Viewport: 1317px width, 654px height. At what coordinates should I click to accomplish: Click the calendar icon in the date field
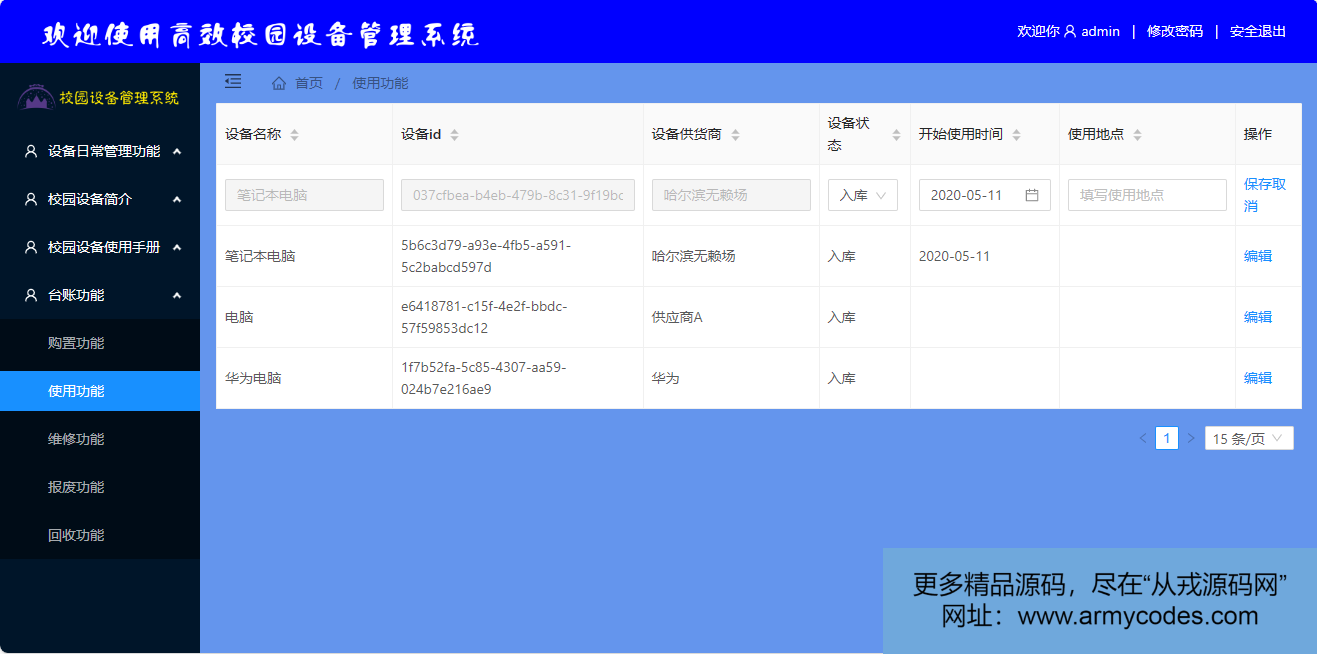point(1032,195)
